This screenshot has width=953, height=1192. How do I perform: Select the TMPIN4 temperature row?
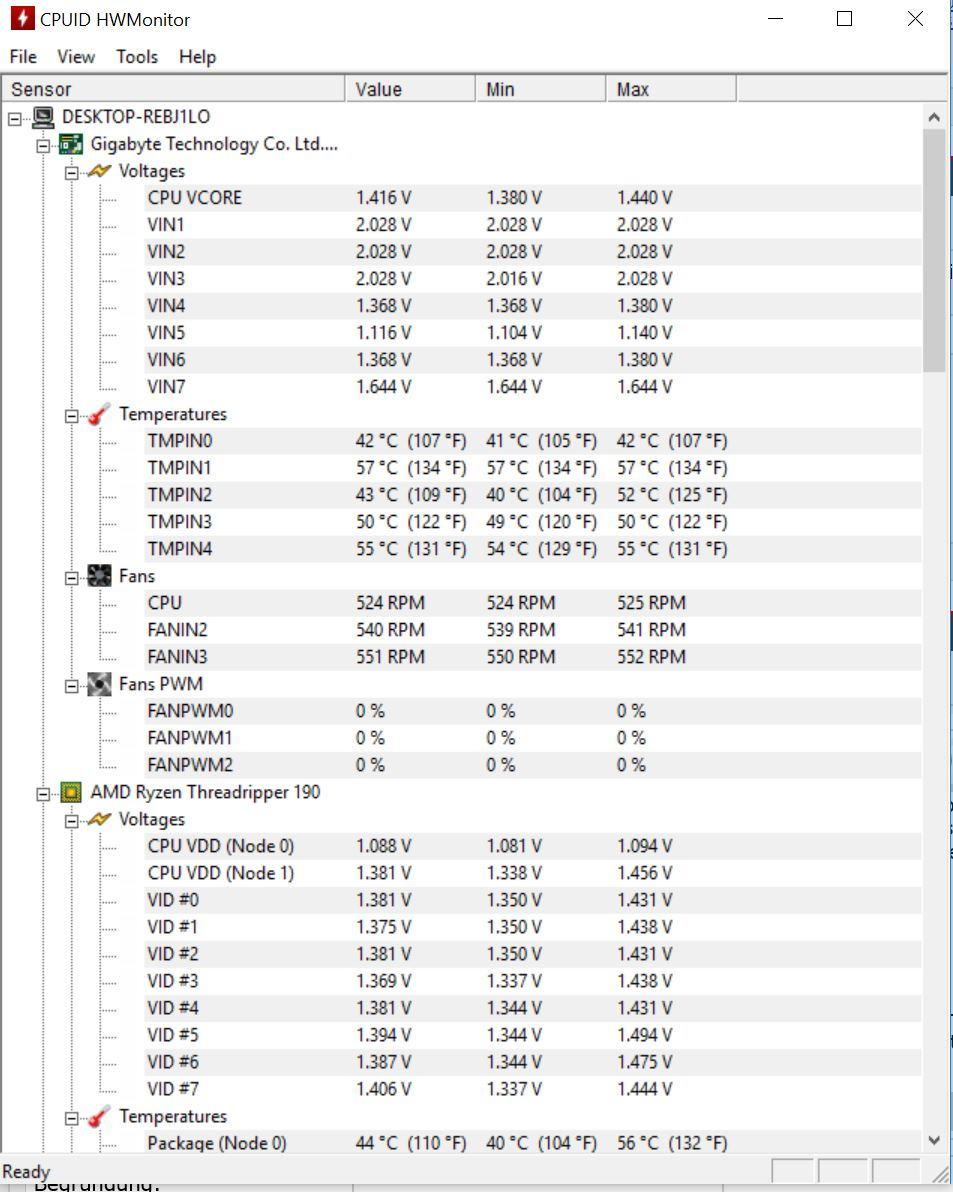533,549
